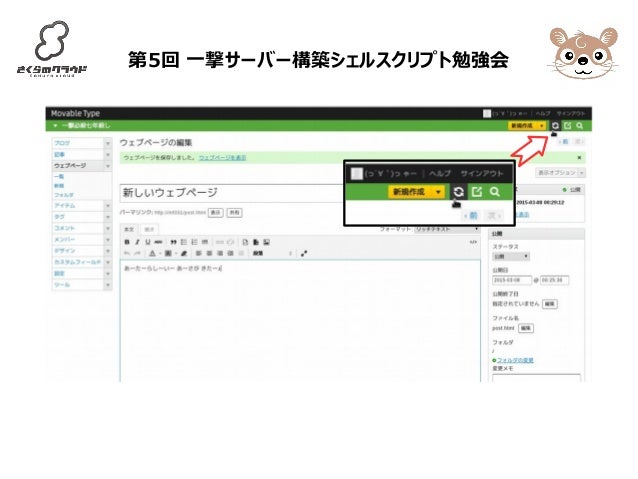The width and height of the screenshot is (638, 479).
Task: Open the メンバー sidebar menu
Action: (x=81, y=240)
